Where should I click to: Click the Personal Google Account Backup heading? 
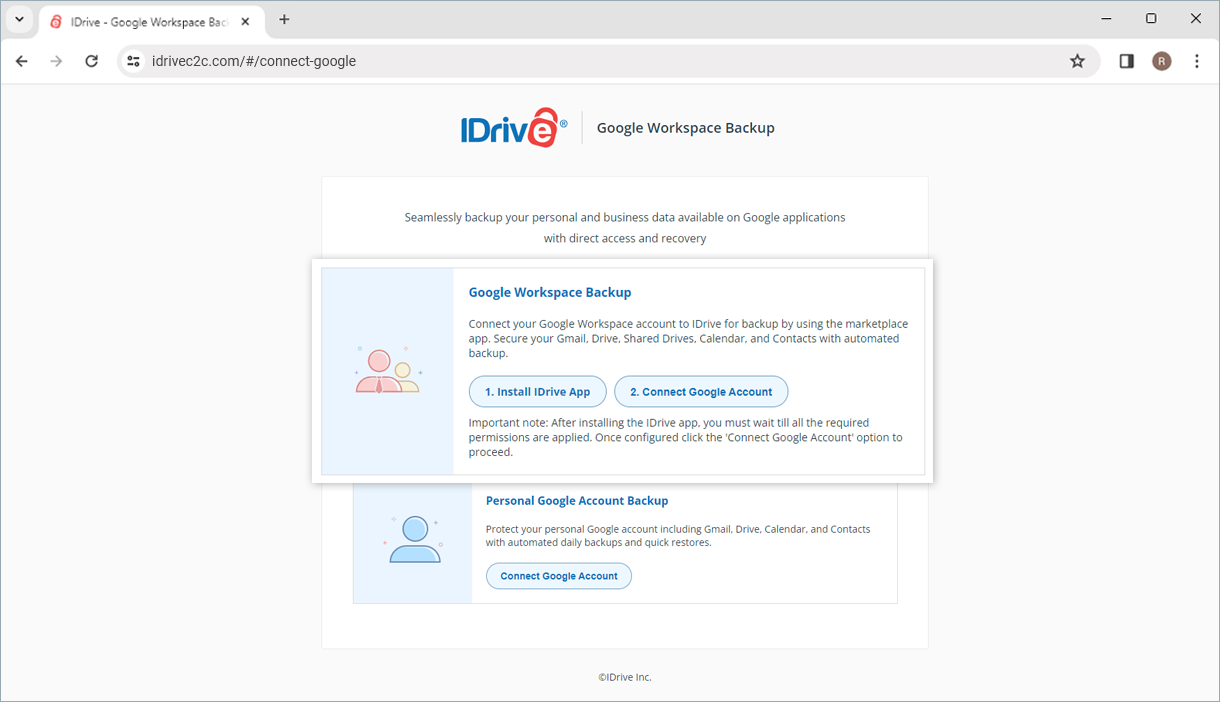(577, 501)
